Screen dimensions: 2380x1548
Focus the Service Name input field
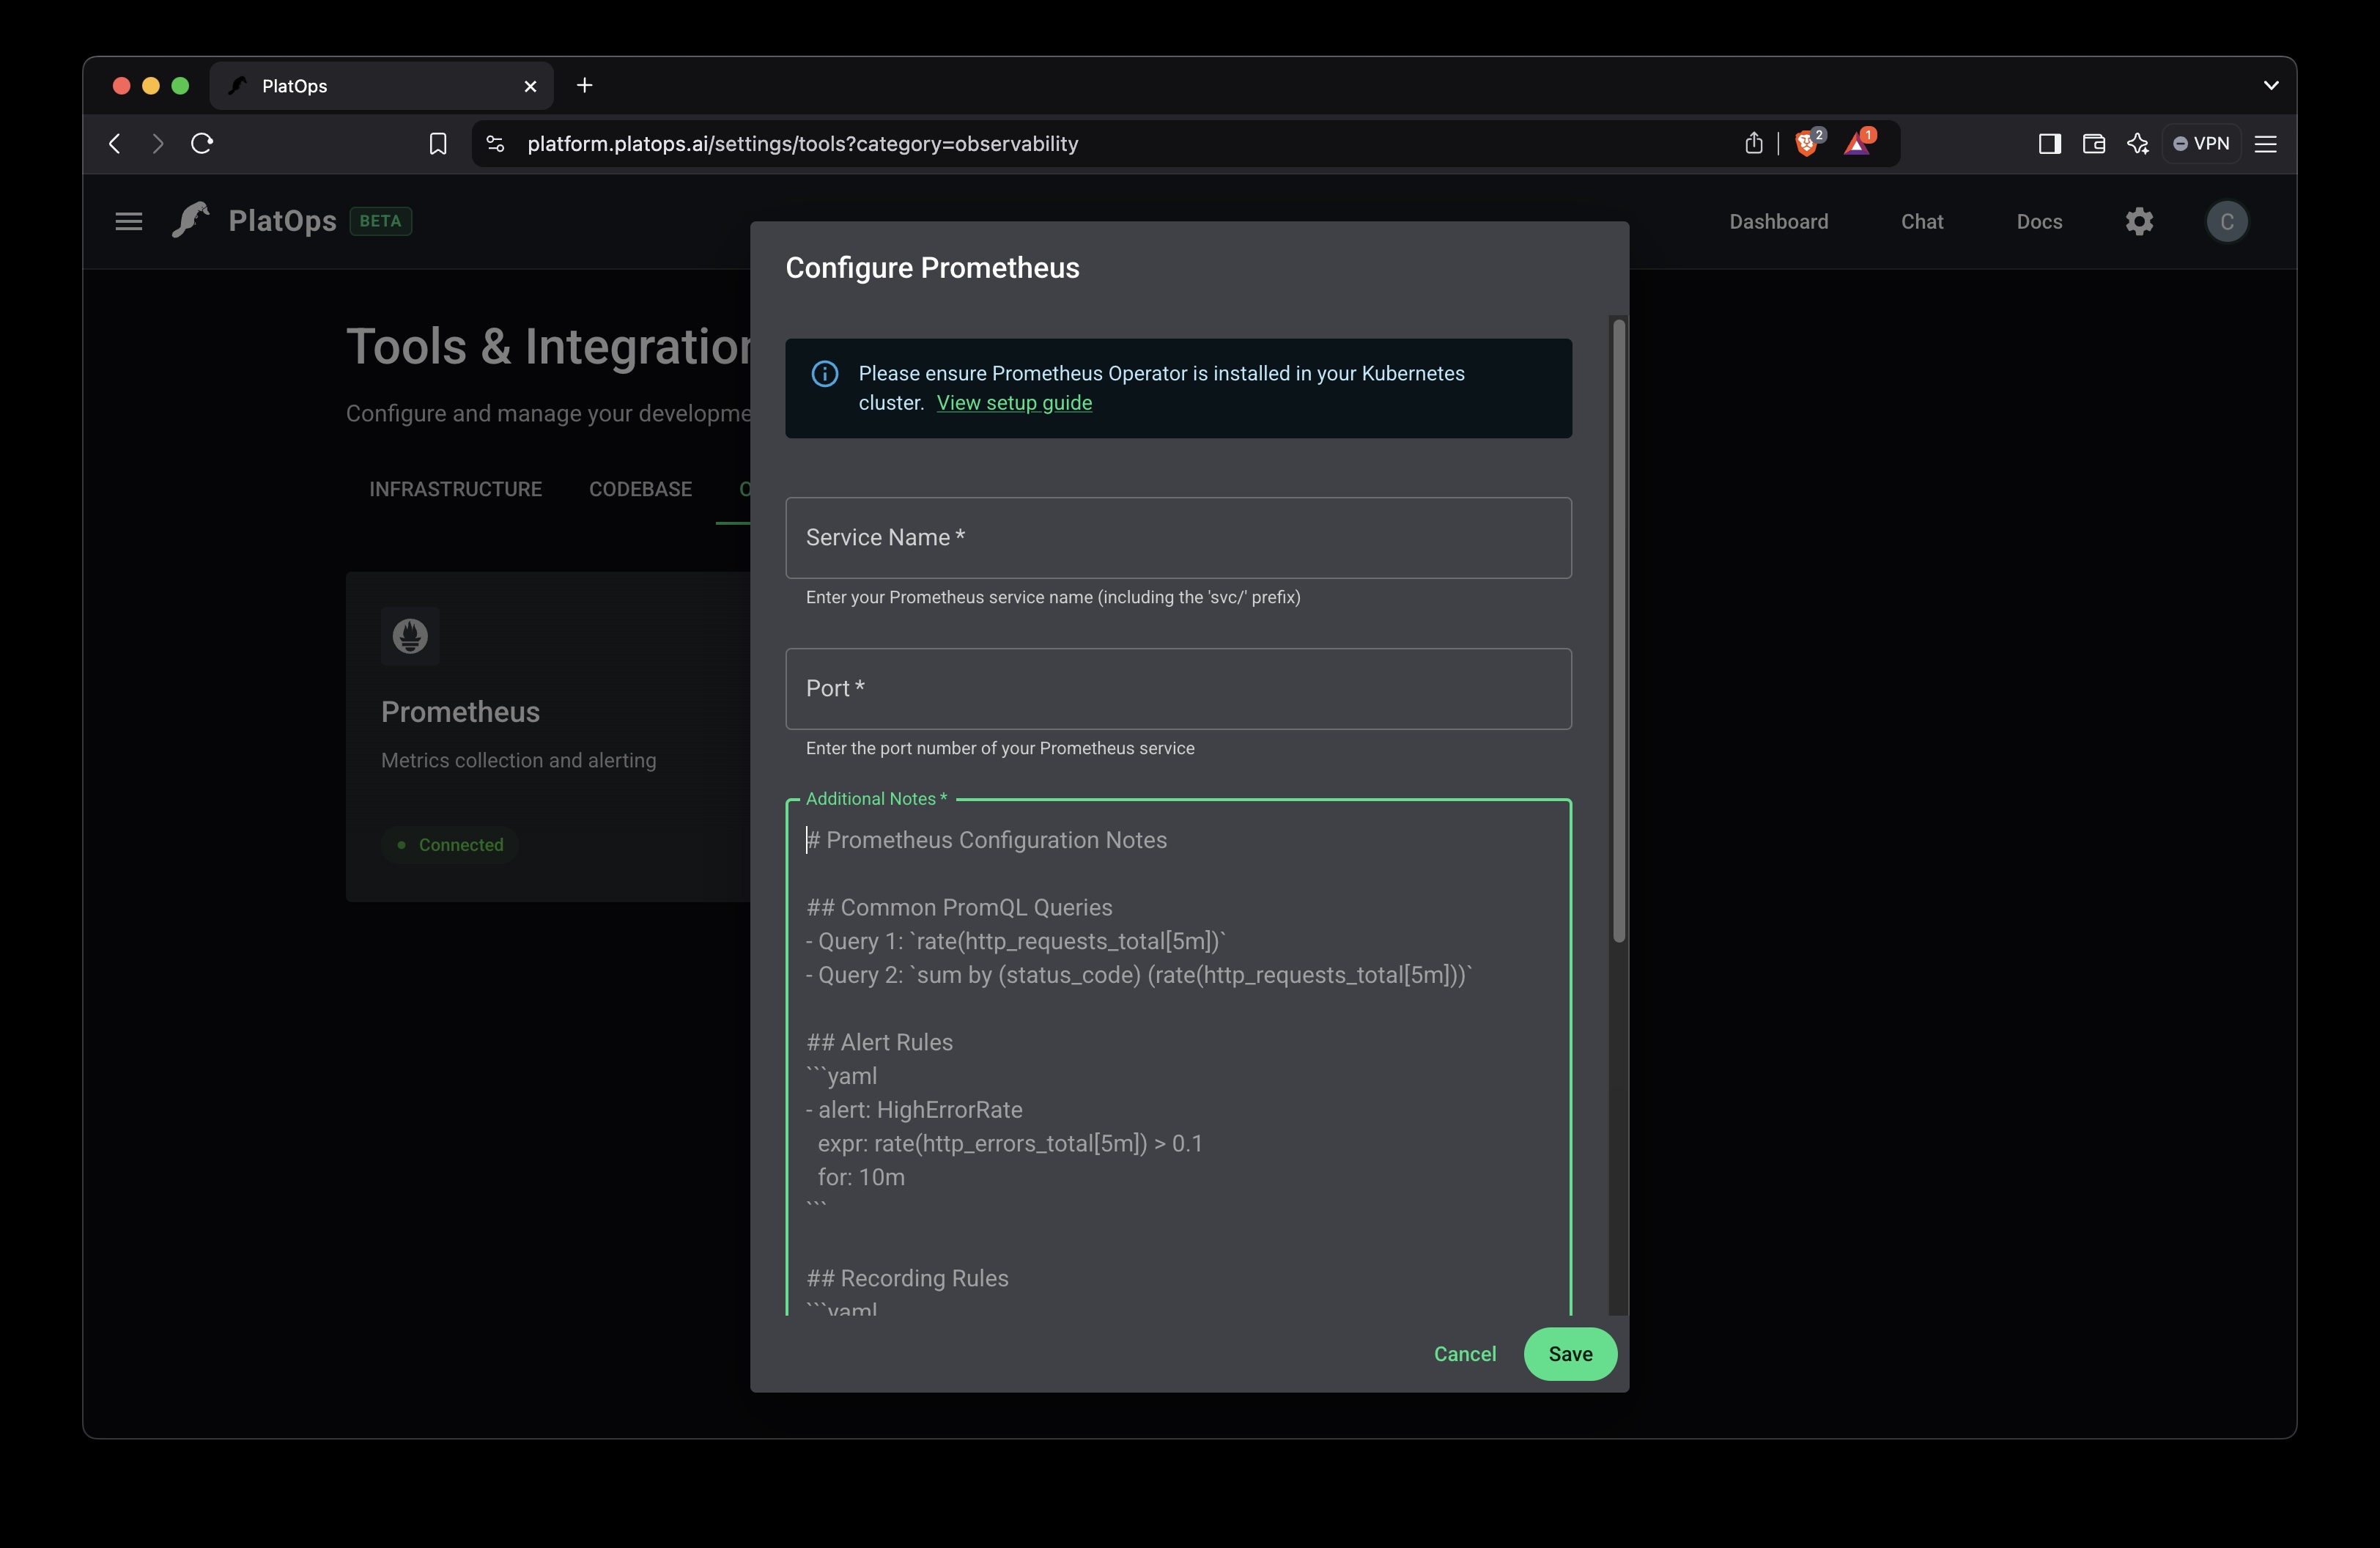coord(1178,538)
